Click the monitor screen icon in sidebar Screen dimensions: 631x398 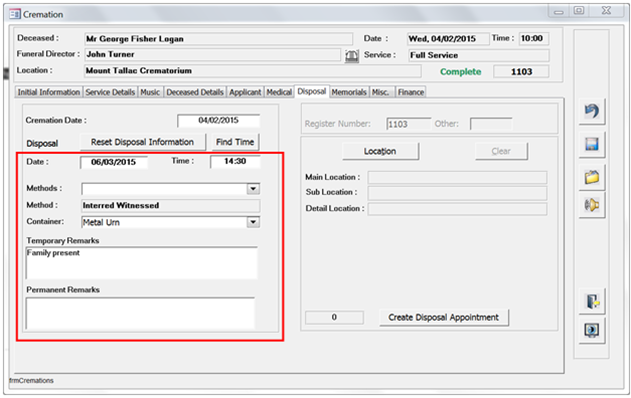click(592, 331)
